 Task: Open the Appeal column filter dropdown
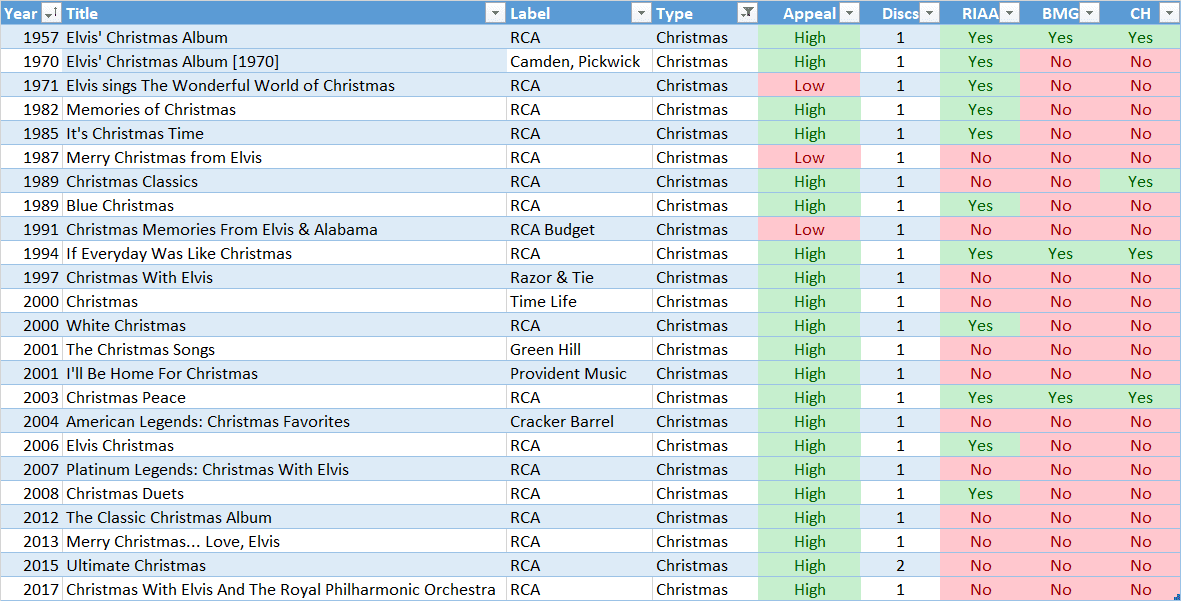(850, 13)
